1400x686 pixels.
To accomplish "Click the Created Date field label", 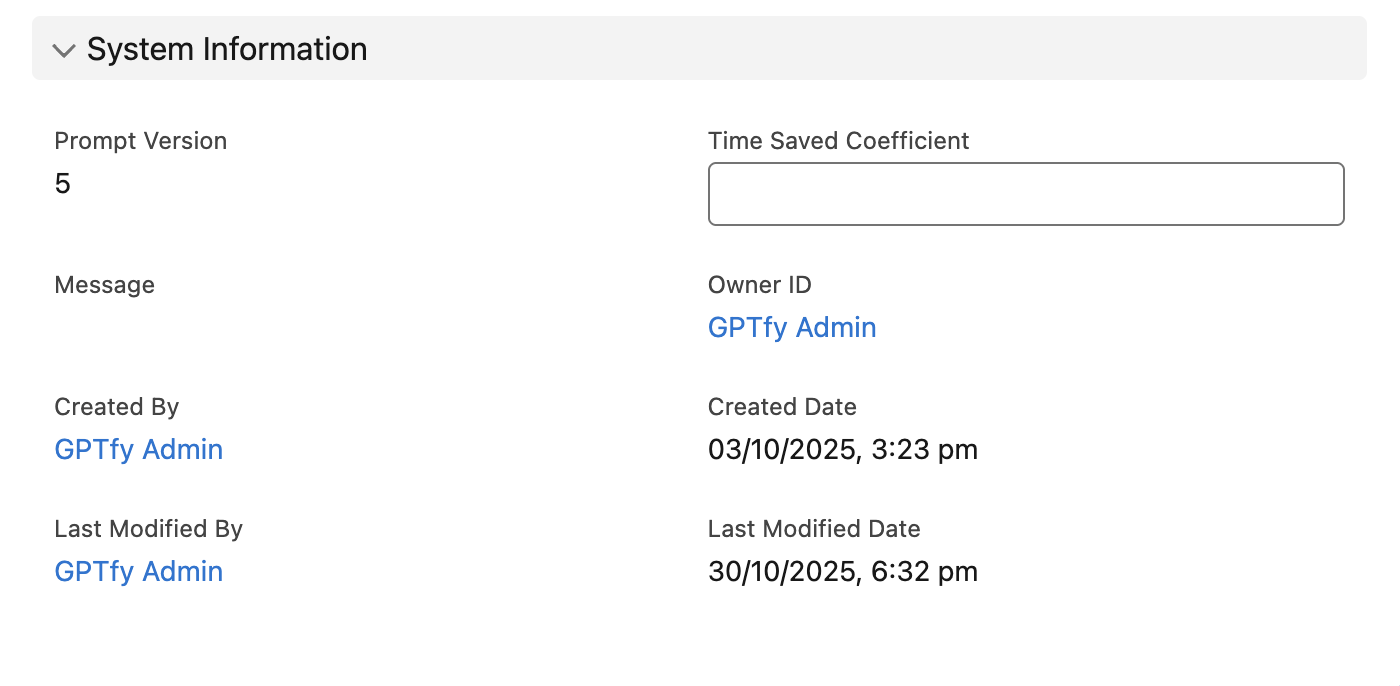I will tap(782, 407).
